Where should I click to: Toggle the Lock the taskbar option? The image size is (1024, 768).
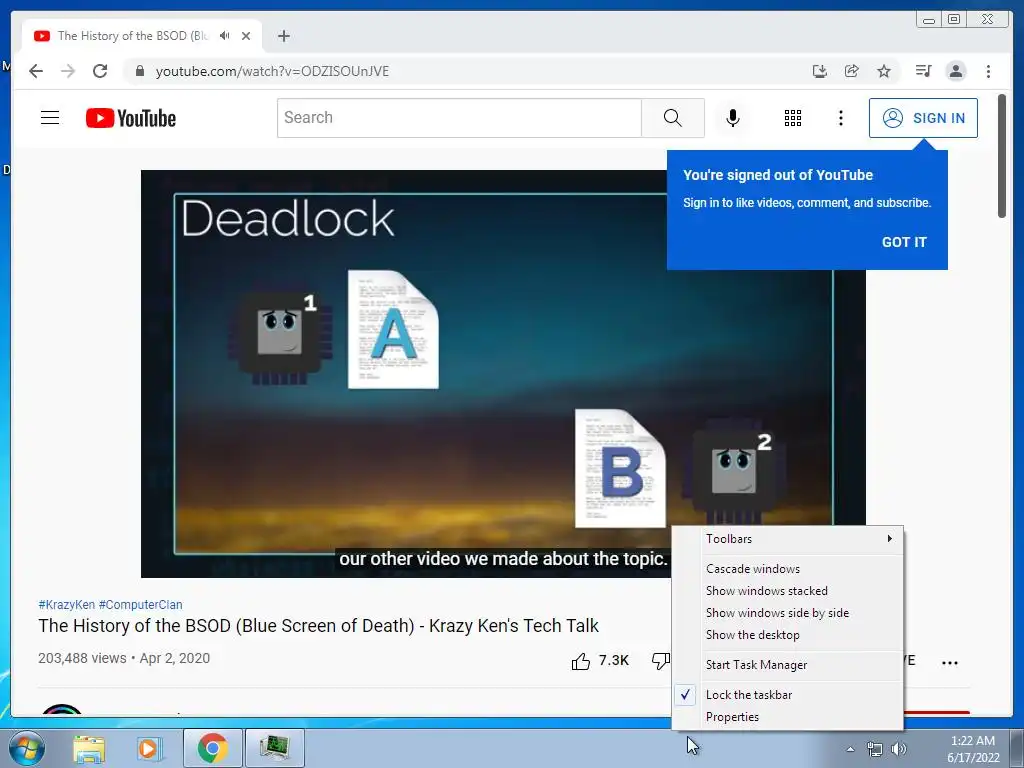[x=788, y=695]
